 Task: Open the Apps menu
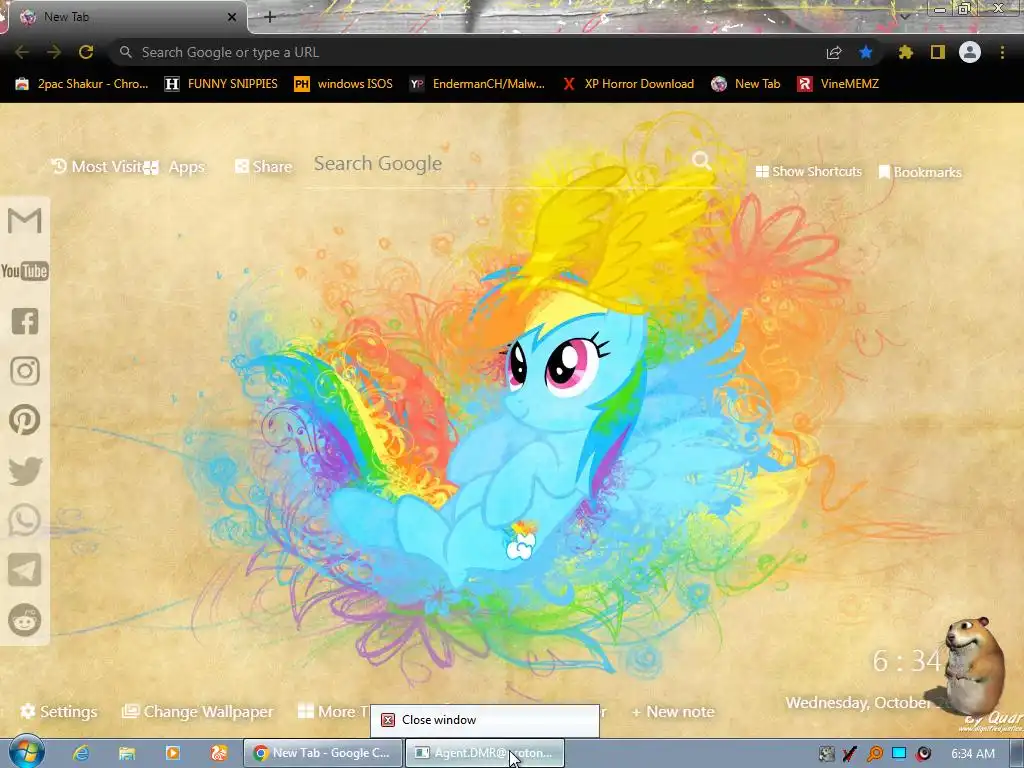176,167
